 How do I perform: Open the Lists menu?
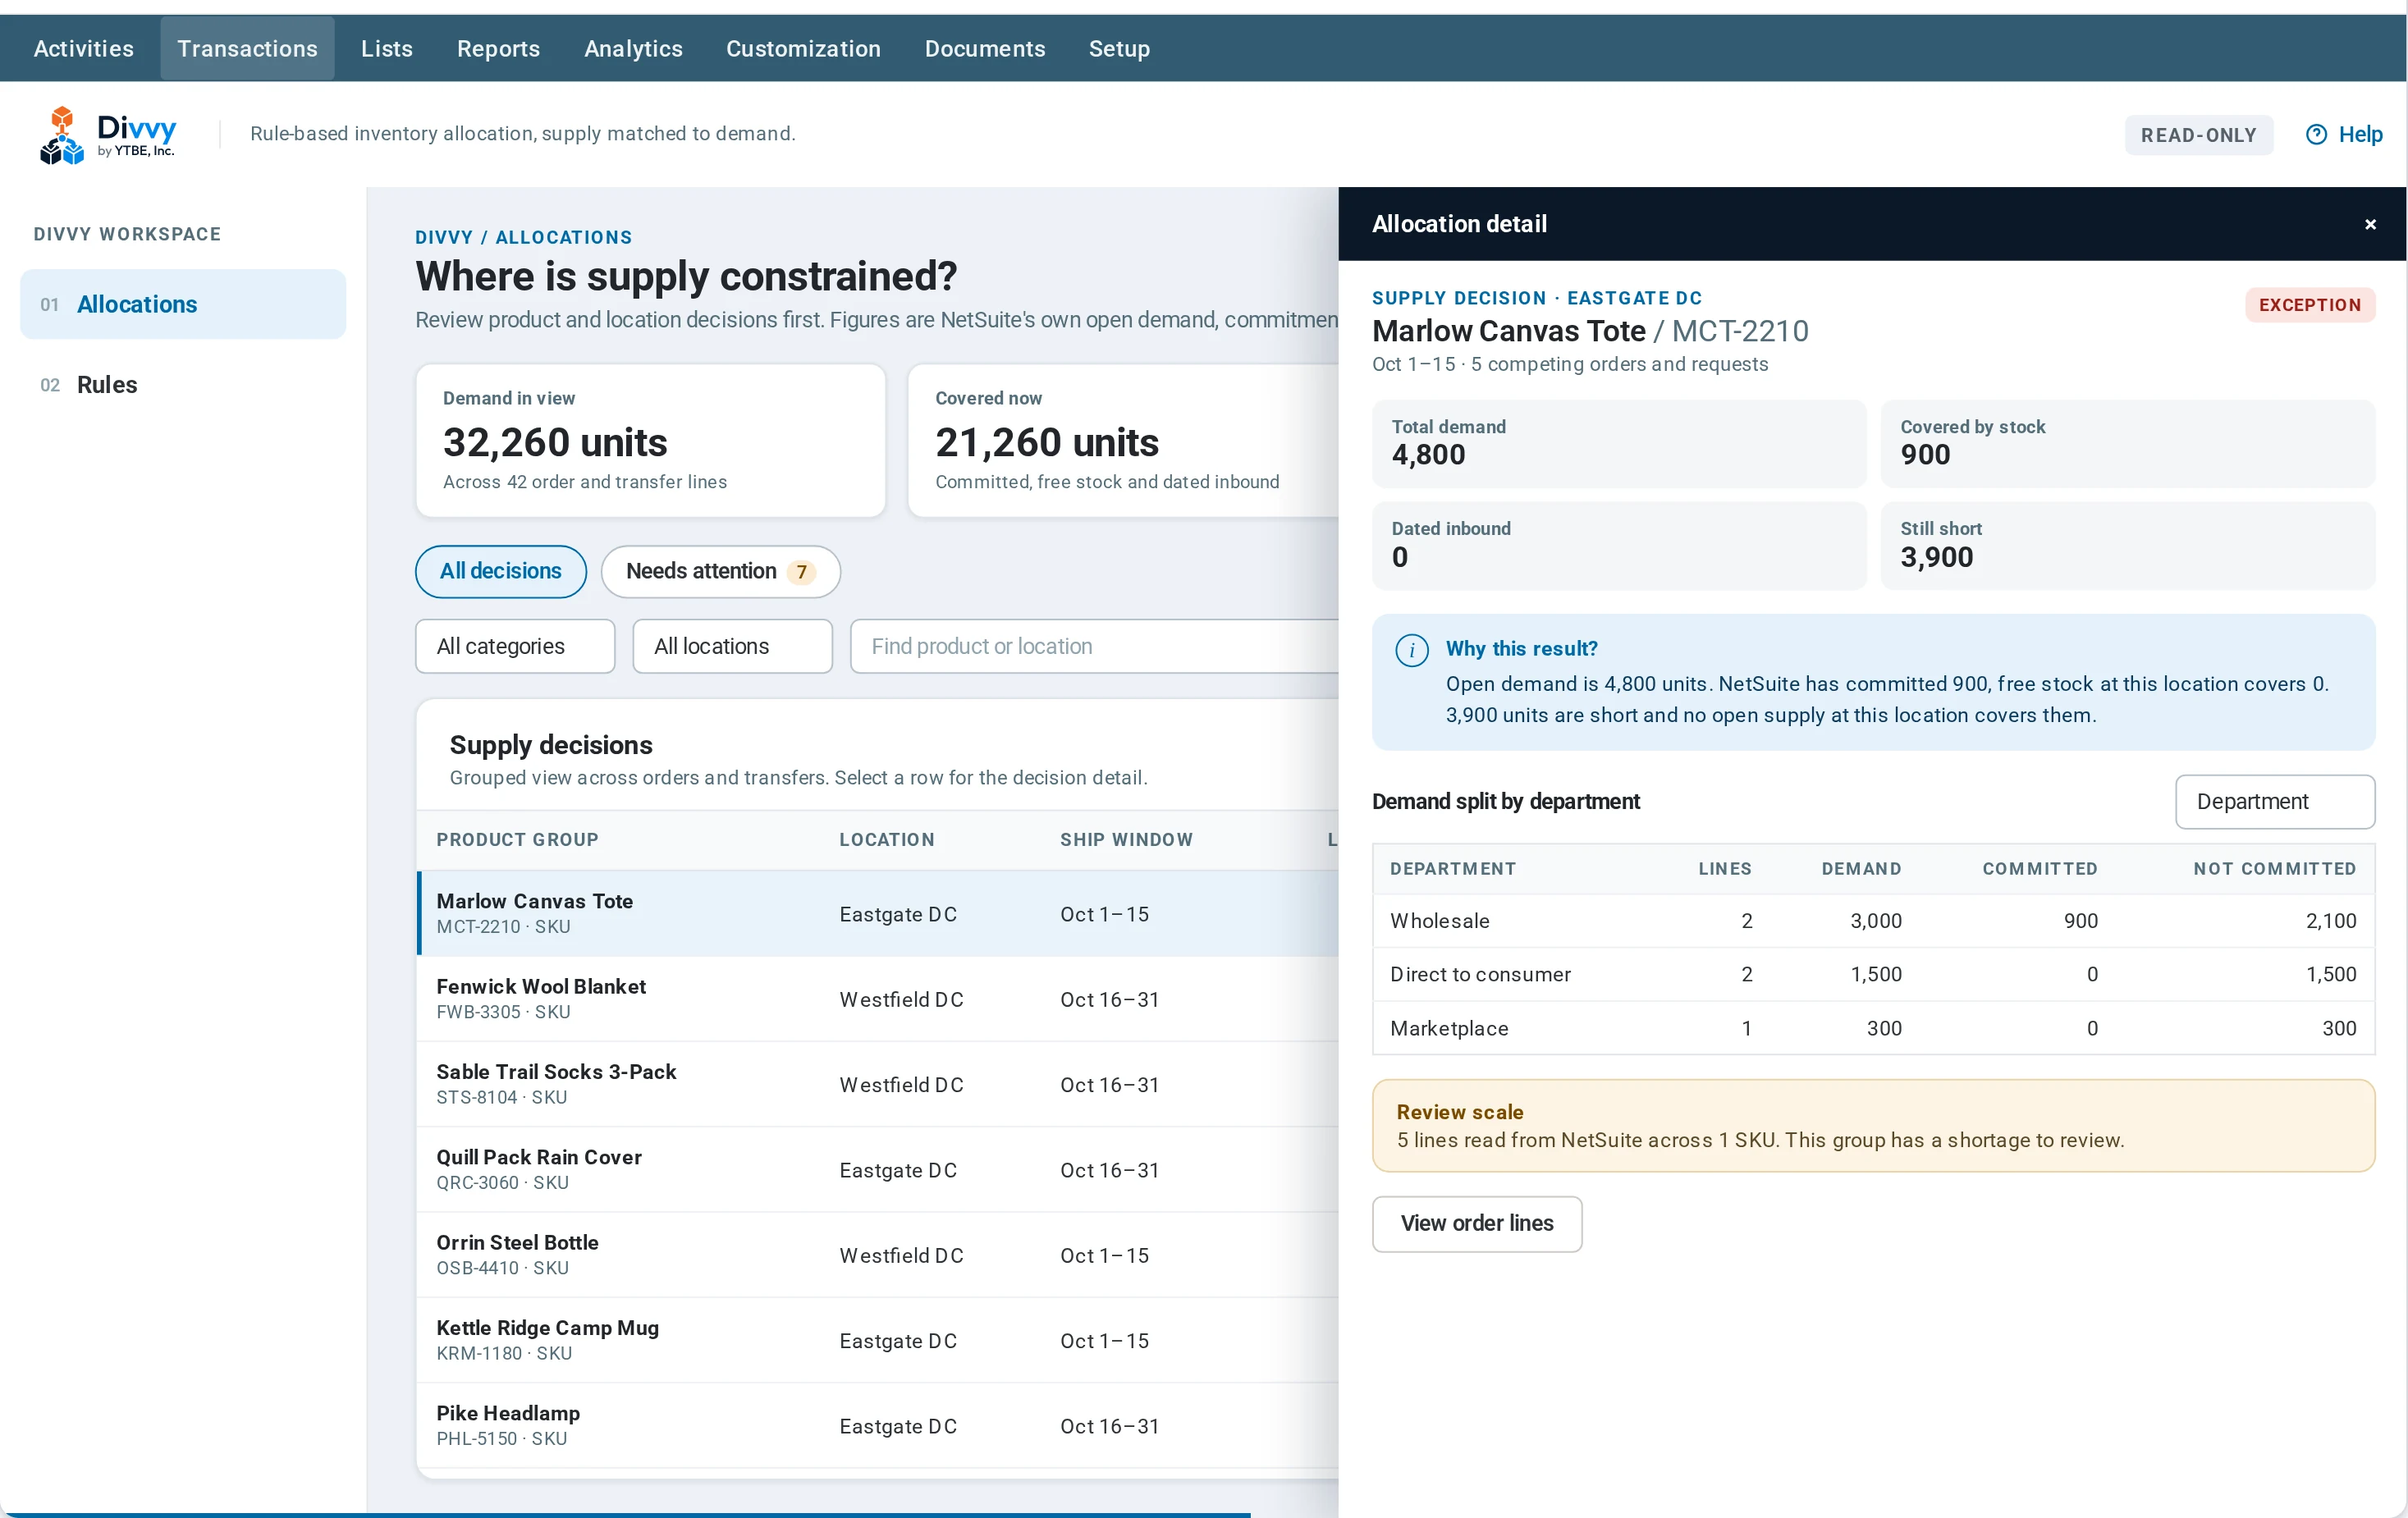[x=387, y=48]
